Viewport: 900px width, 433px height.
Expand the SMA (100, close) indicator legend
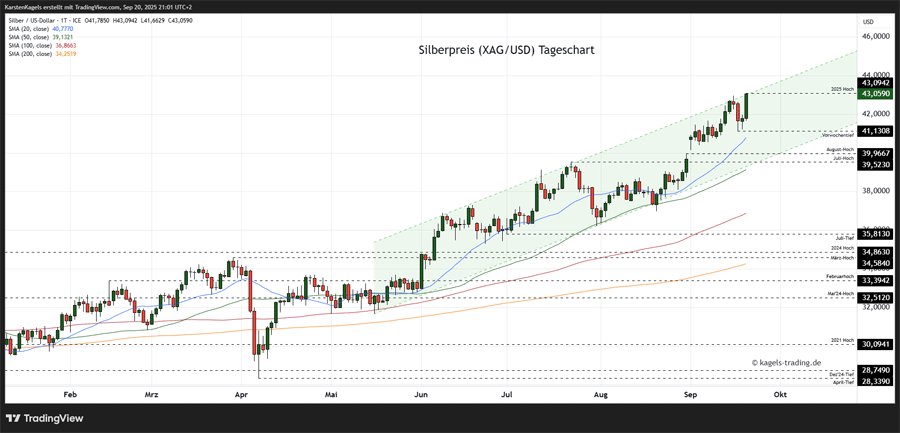click(28, 45)
